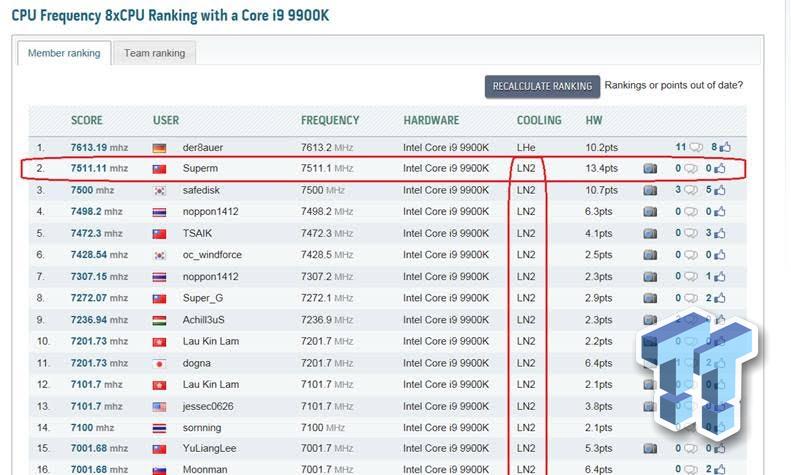Click the flag beside somning
The height and width of the screenshot is (475, 791).
(159, 428)
